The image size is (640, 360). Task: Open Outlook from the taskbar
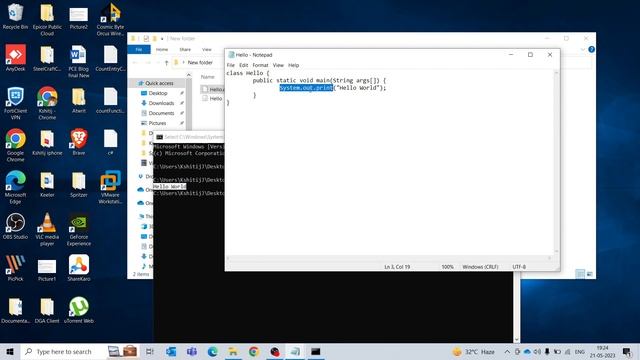coord(171,351)
